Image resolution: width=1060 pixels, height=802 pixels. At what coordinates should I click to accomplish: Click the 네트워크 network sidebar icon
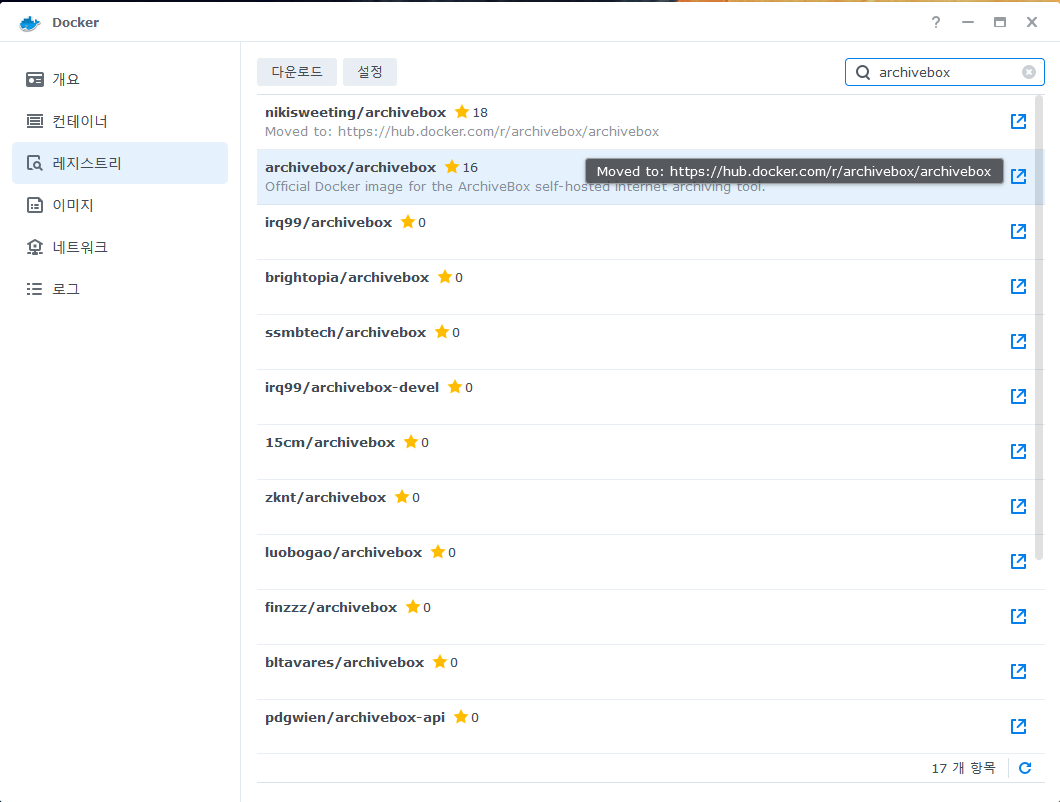coord(34,247)
